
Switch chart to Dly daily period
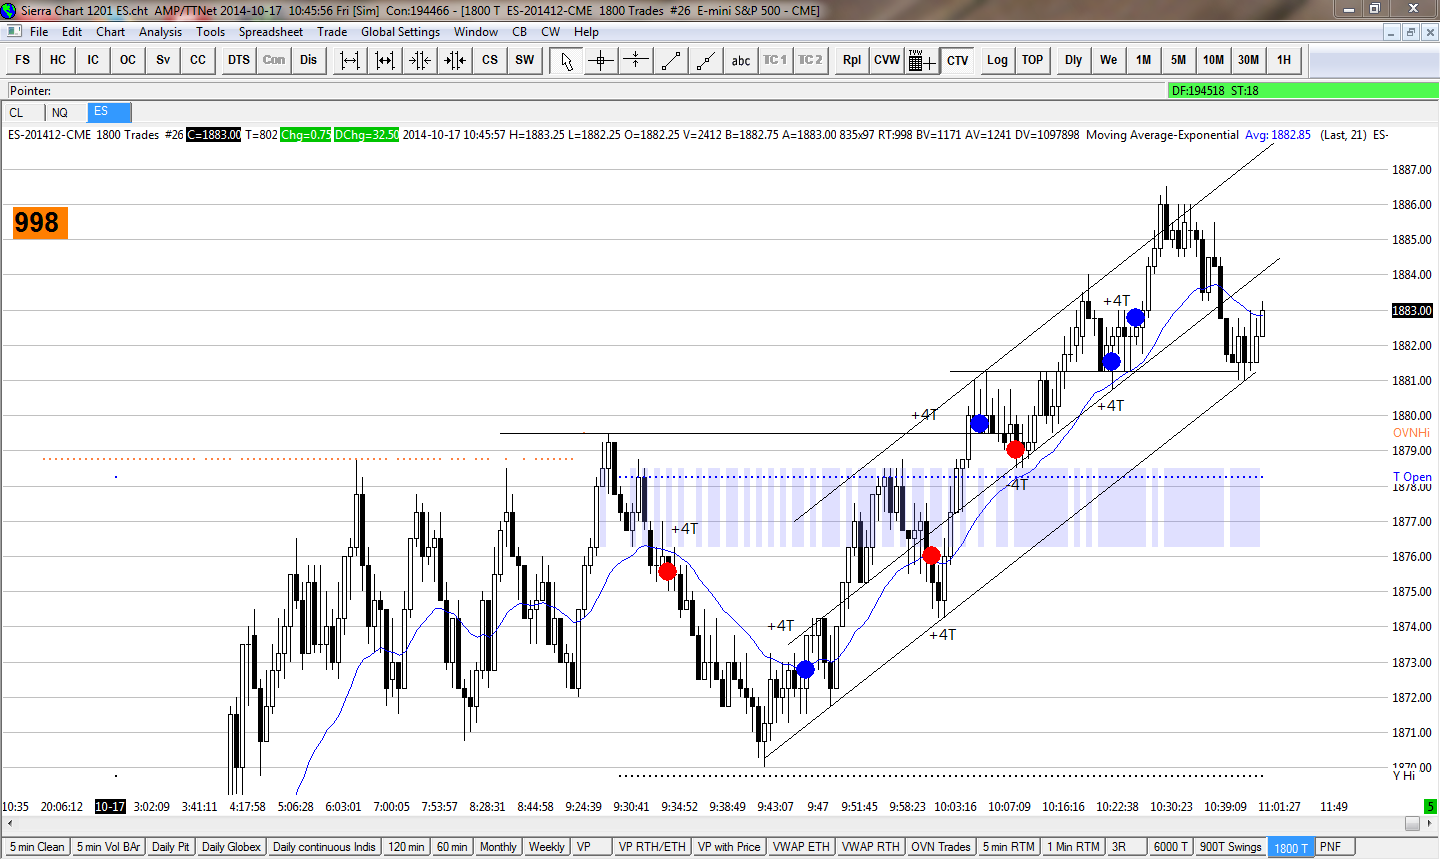(x=1074, y=60)
